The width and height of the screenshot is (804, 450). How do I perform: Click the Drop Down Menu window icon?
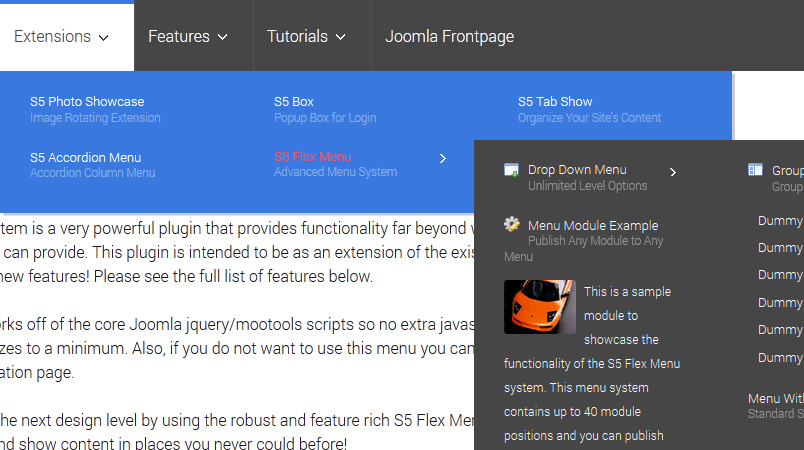[x=512, y=170]
